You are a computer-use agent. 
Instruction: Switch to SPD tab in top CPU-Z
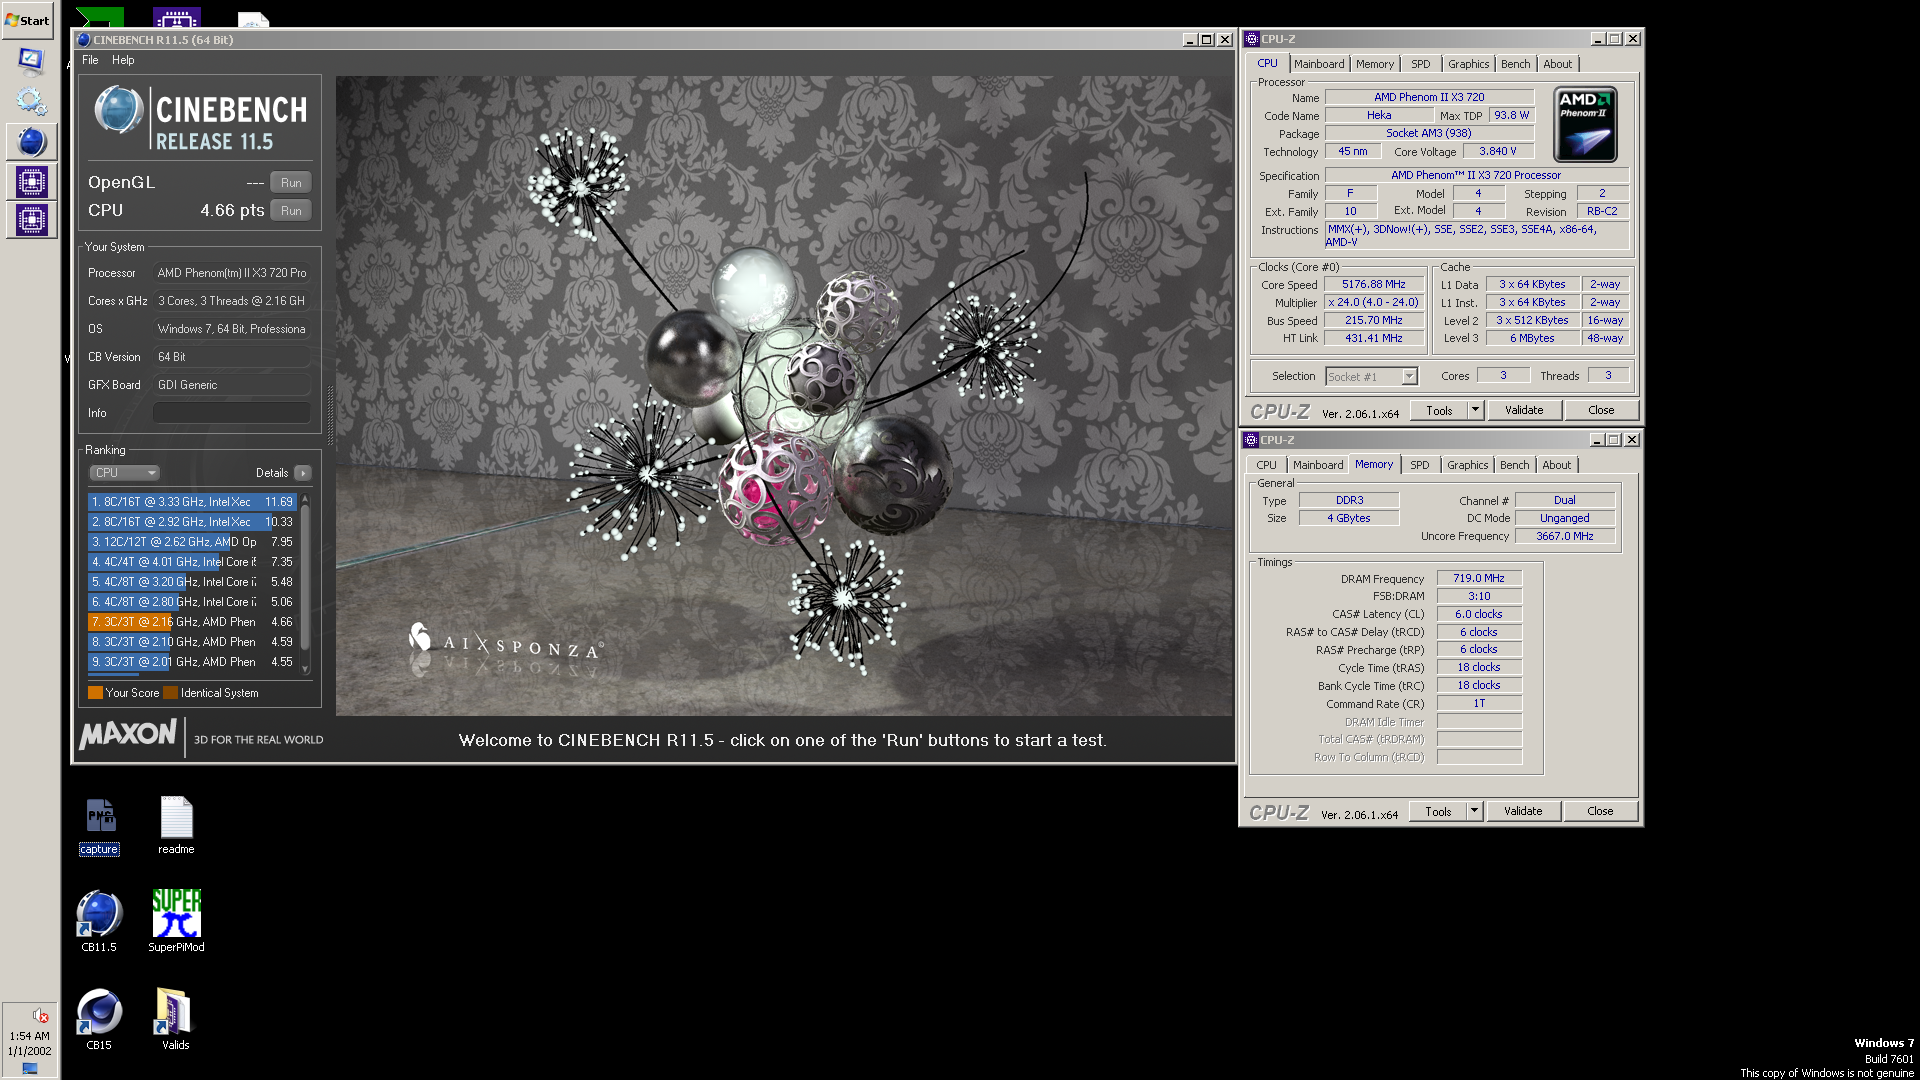[x=1421, y=64]
